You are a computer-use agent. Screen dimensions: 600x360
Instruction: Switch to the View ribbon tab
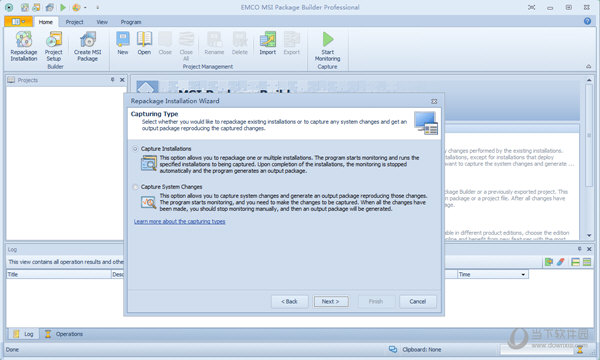[102, 22]
